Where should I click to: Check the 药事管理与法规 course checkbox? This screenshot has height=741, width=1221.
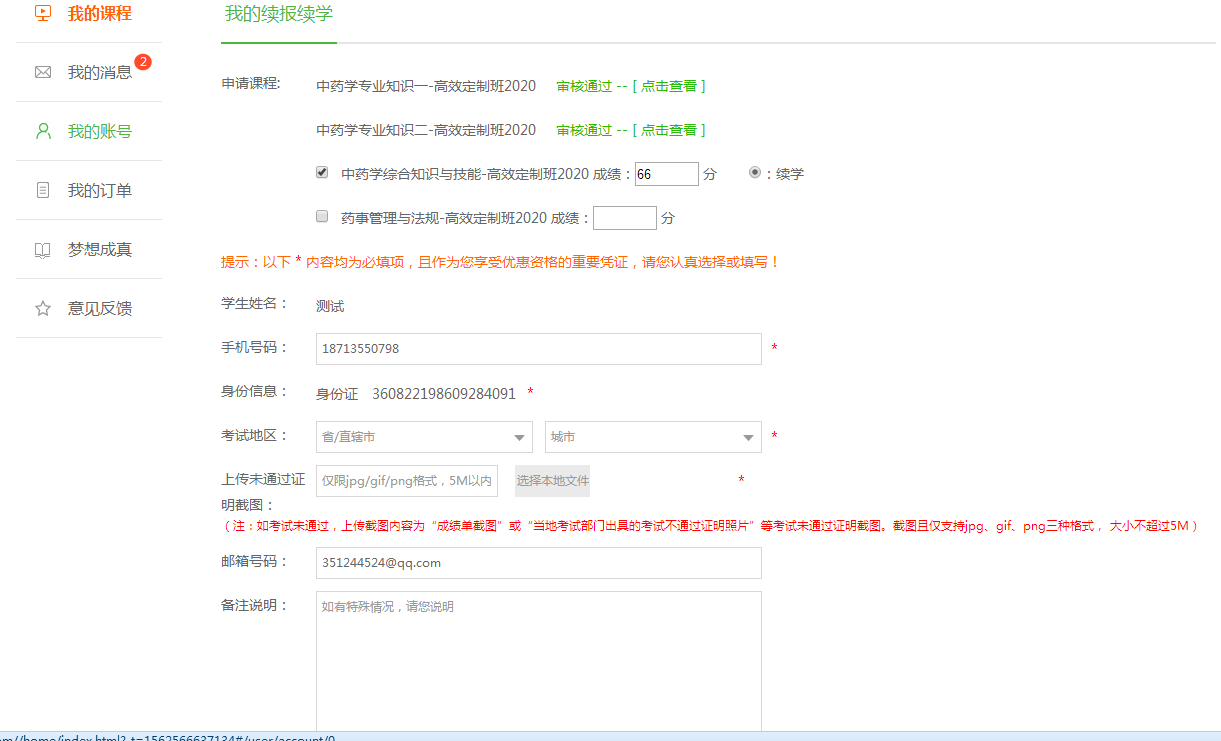pos(322,216)
